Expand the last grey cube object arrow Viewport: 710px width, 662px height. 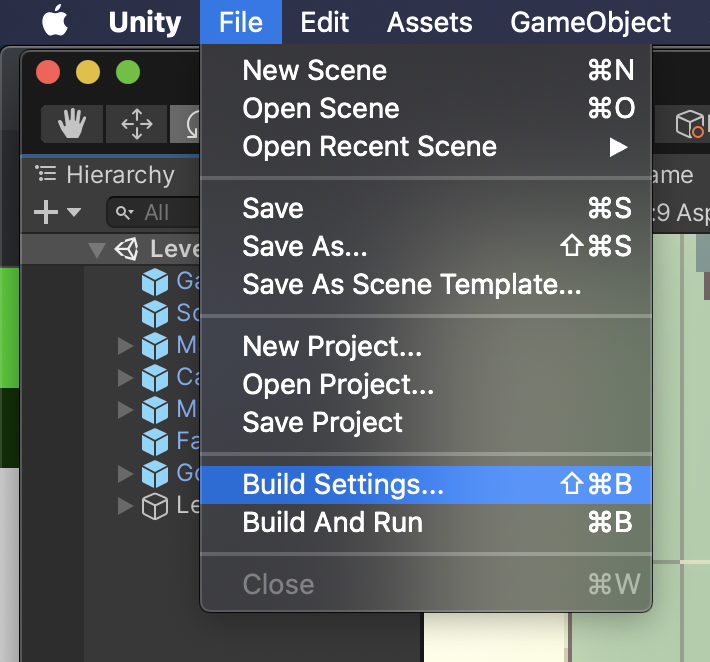(x=125, y=506)
